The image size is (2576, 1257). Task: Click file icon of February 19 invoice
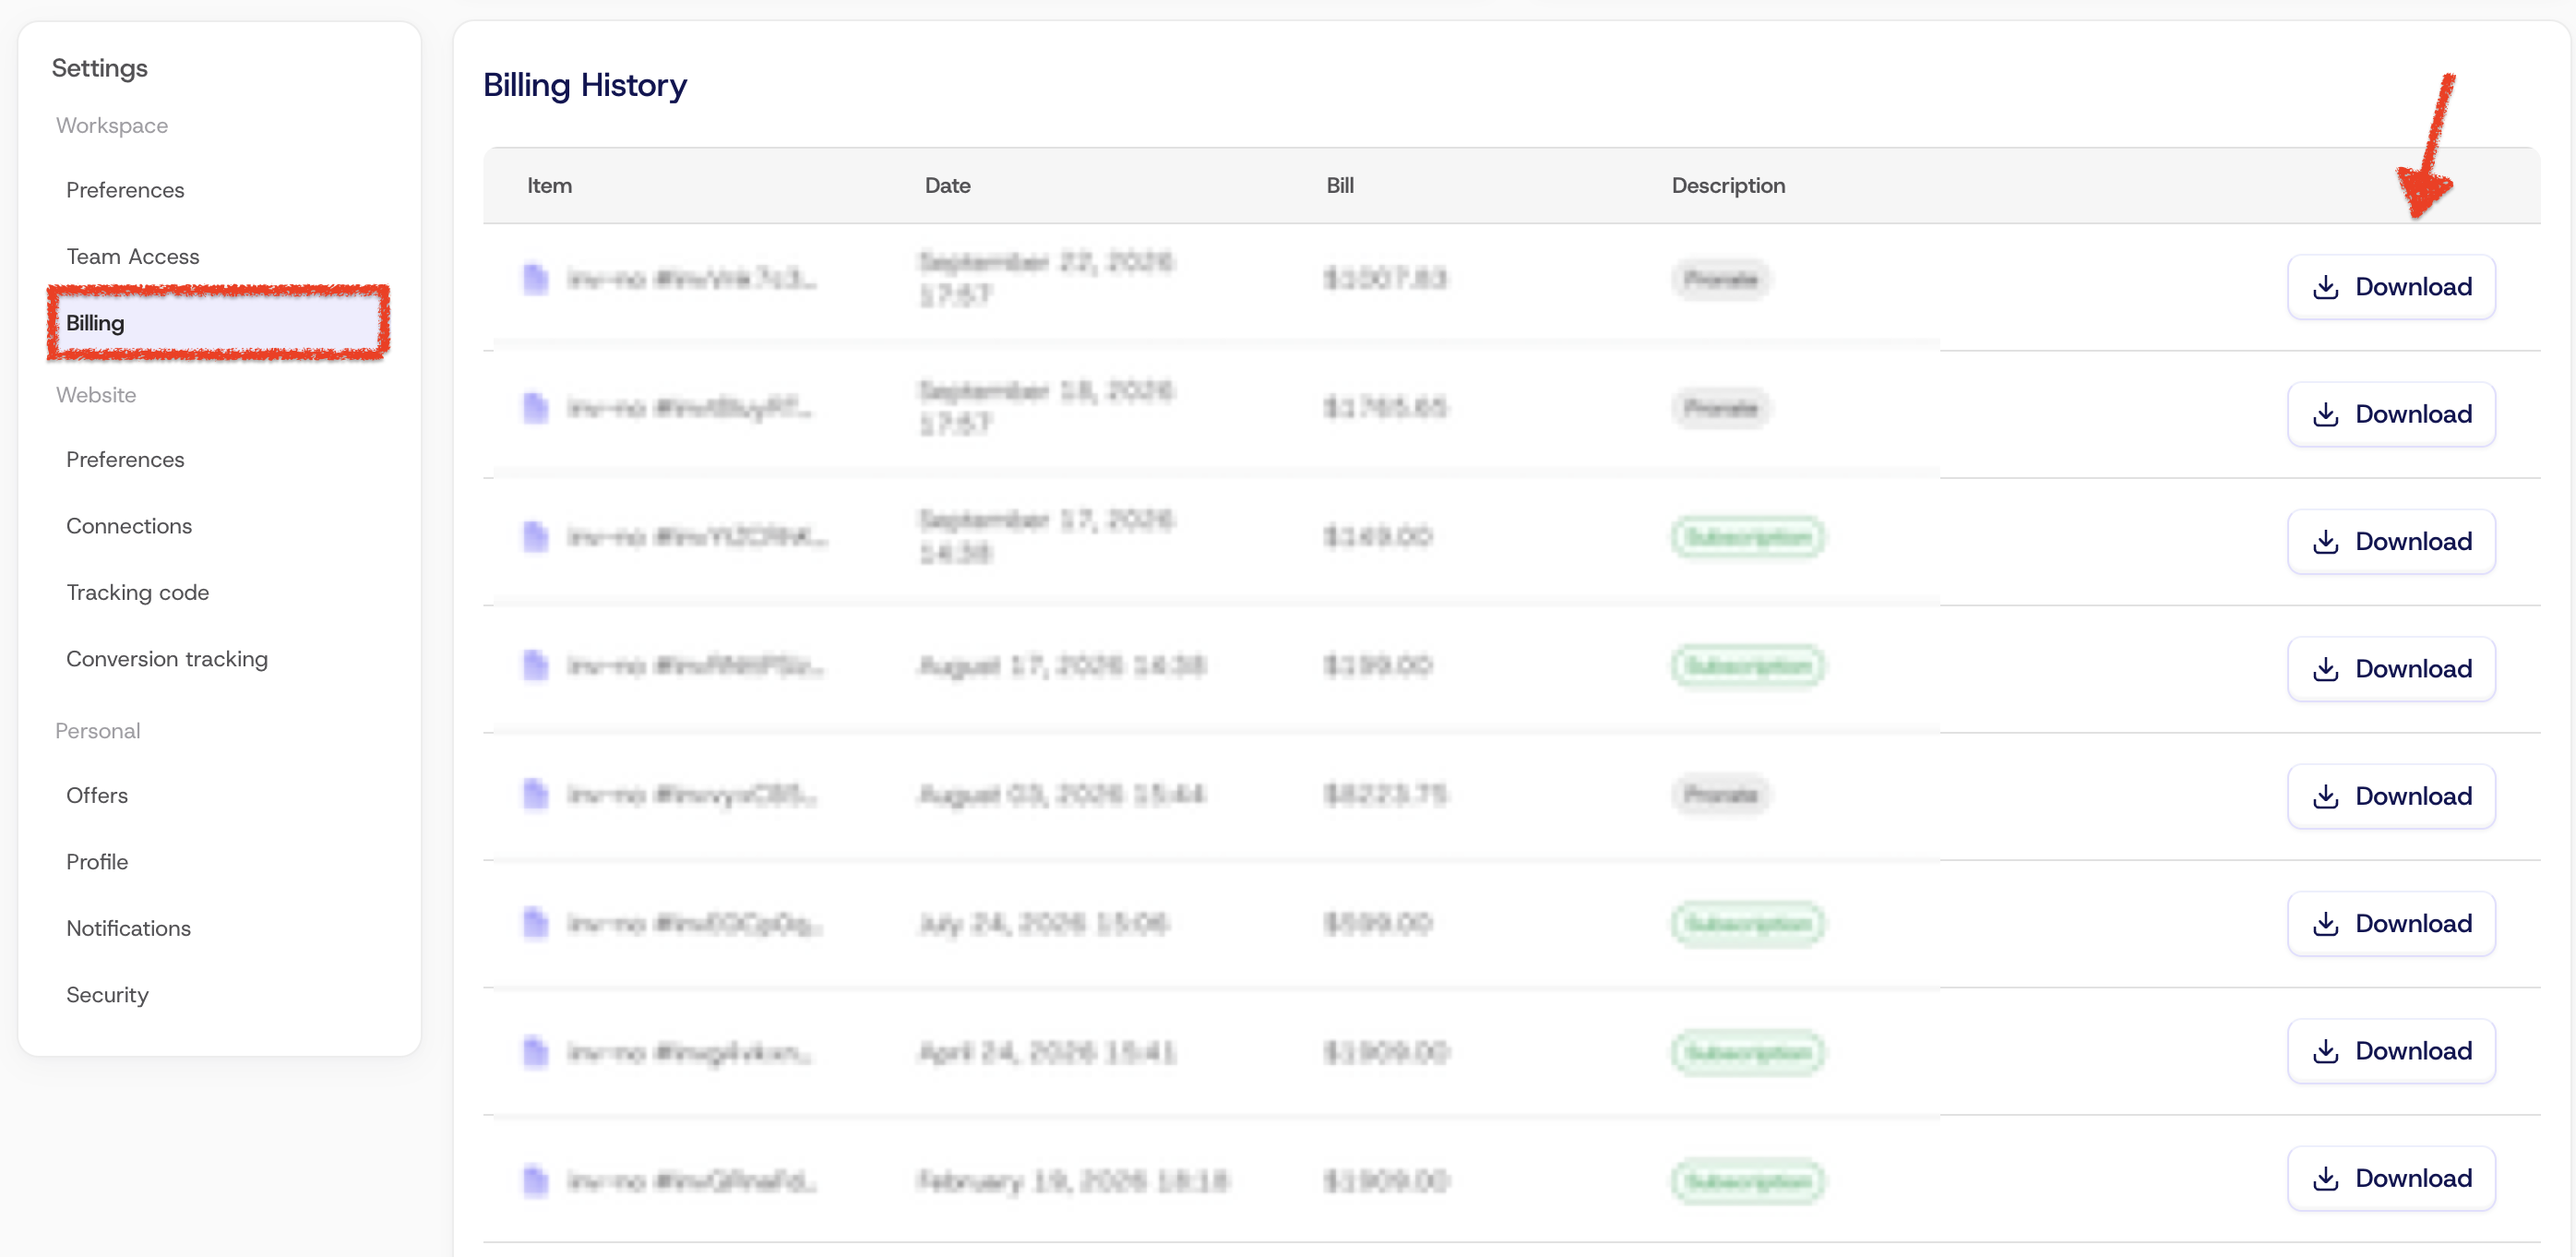click(x=536, y=1181)
